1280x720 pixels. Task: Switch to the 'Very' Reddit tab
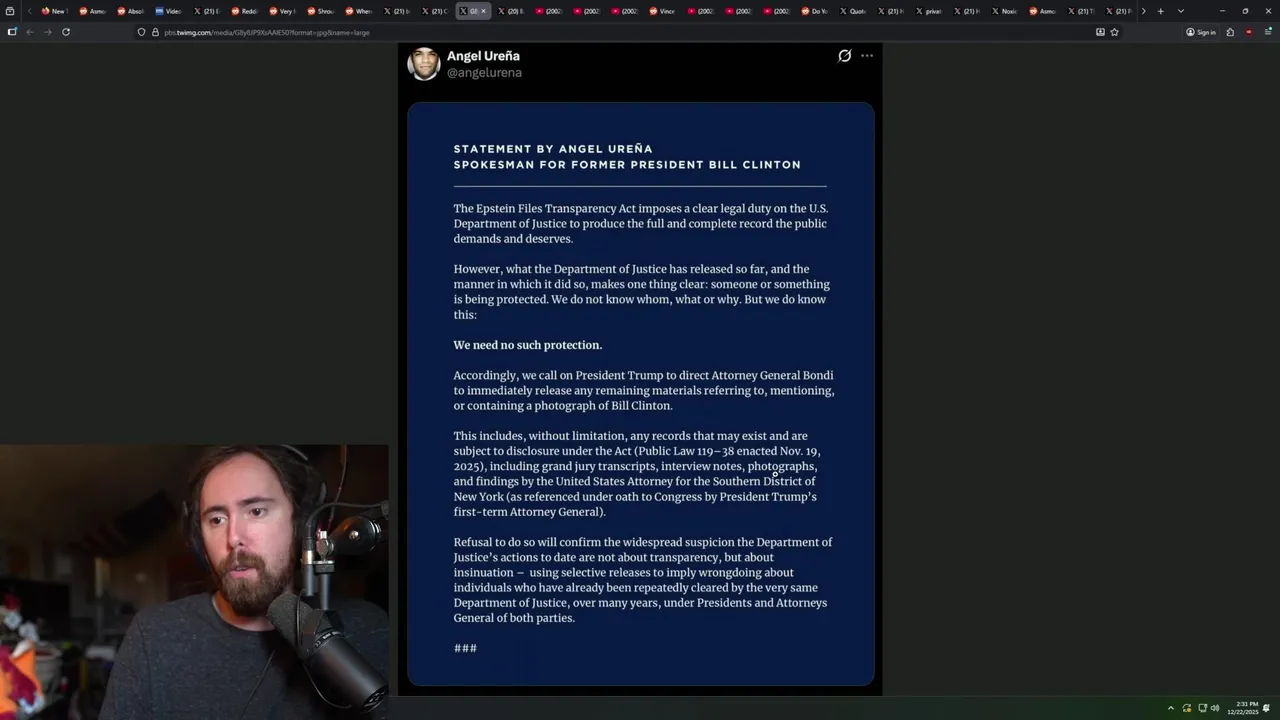tap(282, 11)
